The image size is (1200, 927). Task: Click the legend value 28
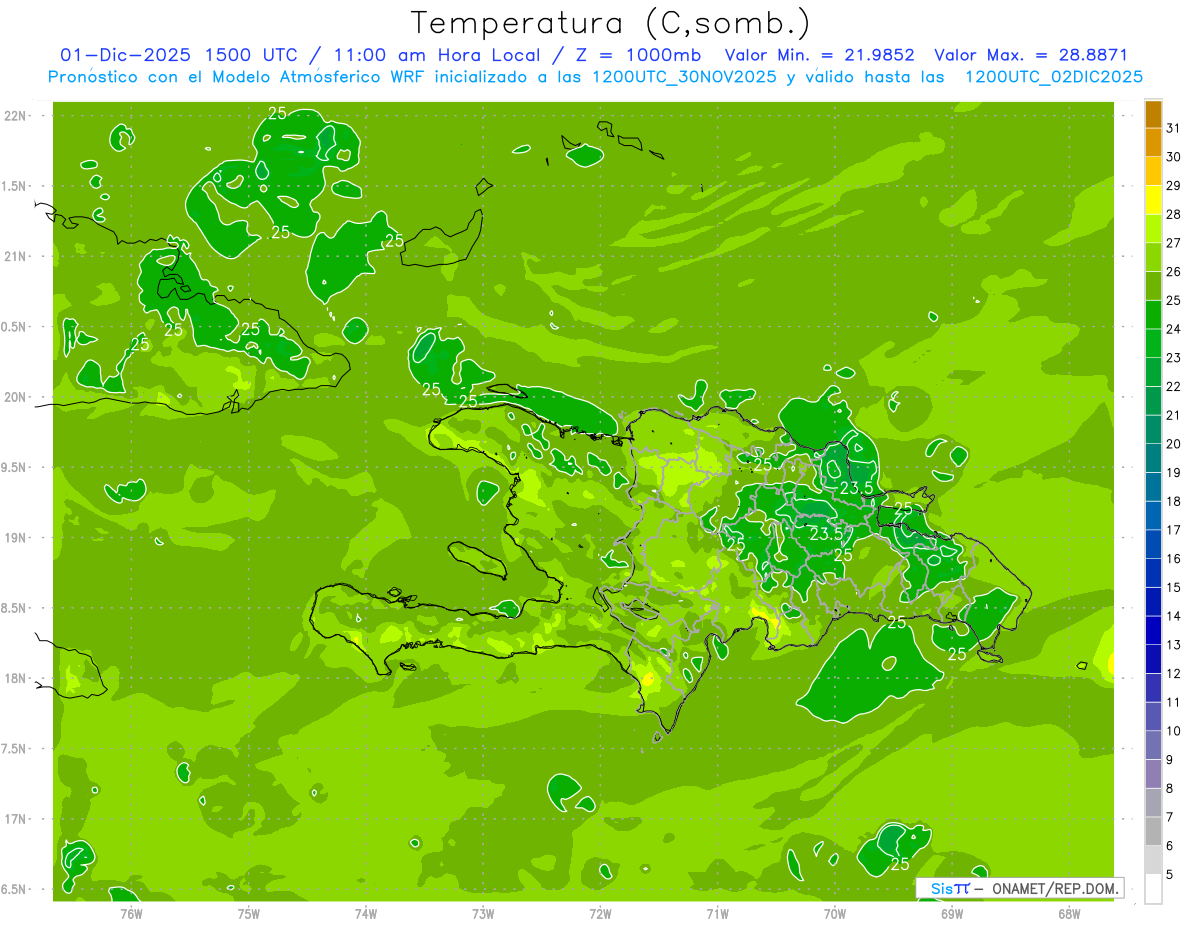tap(1174, 214)
